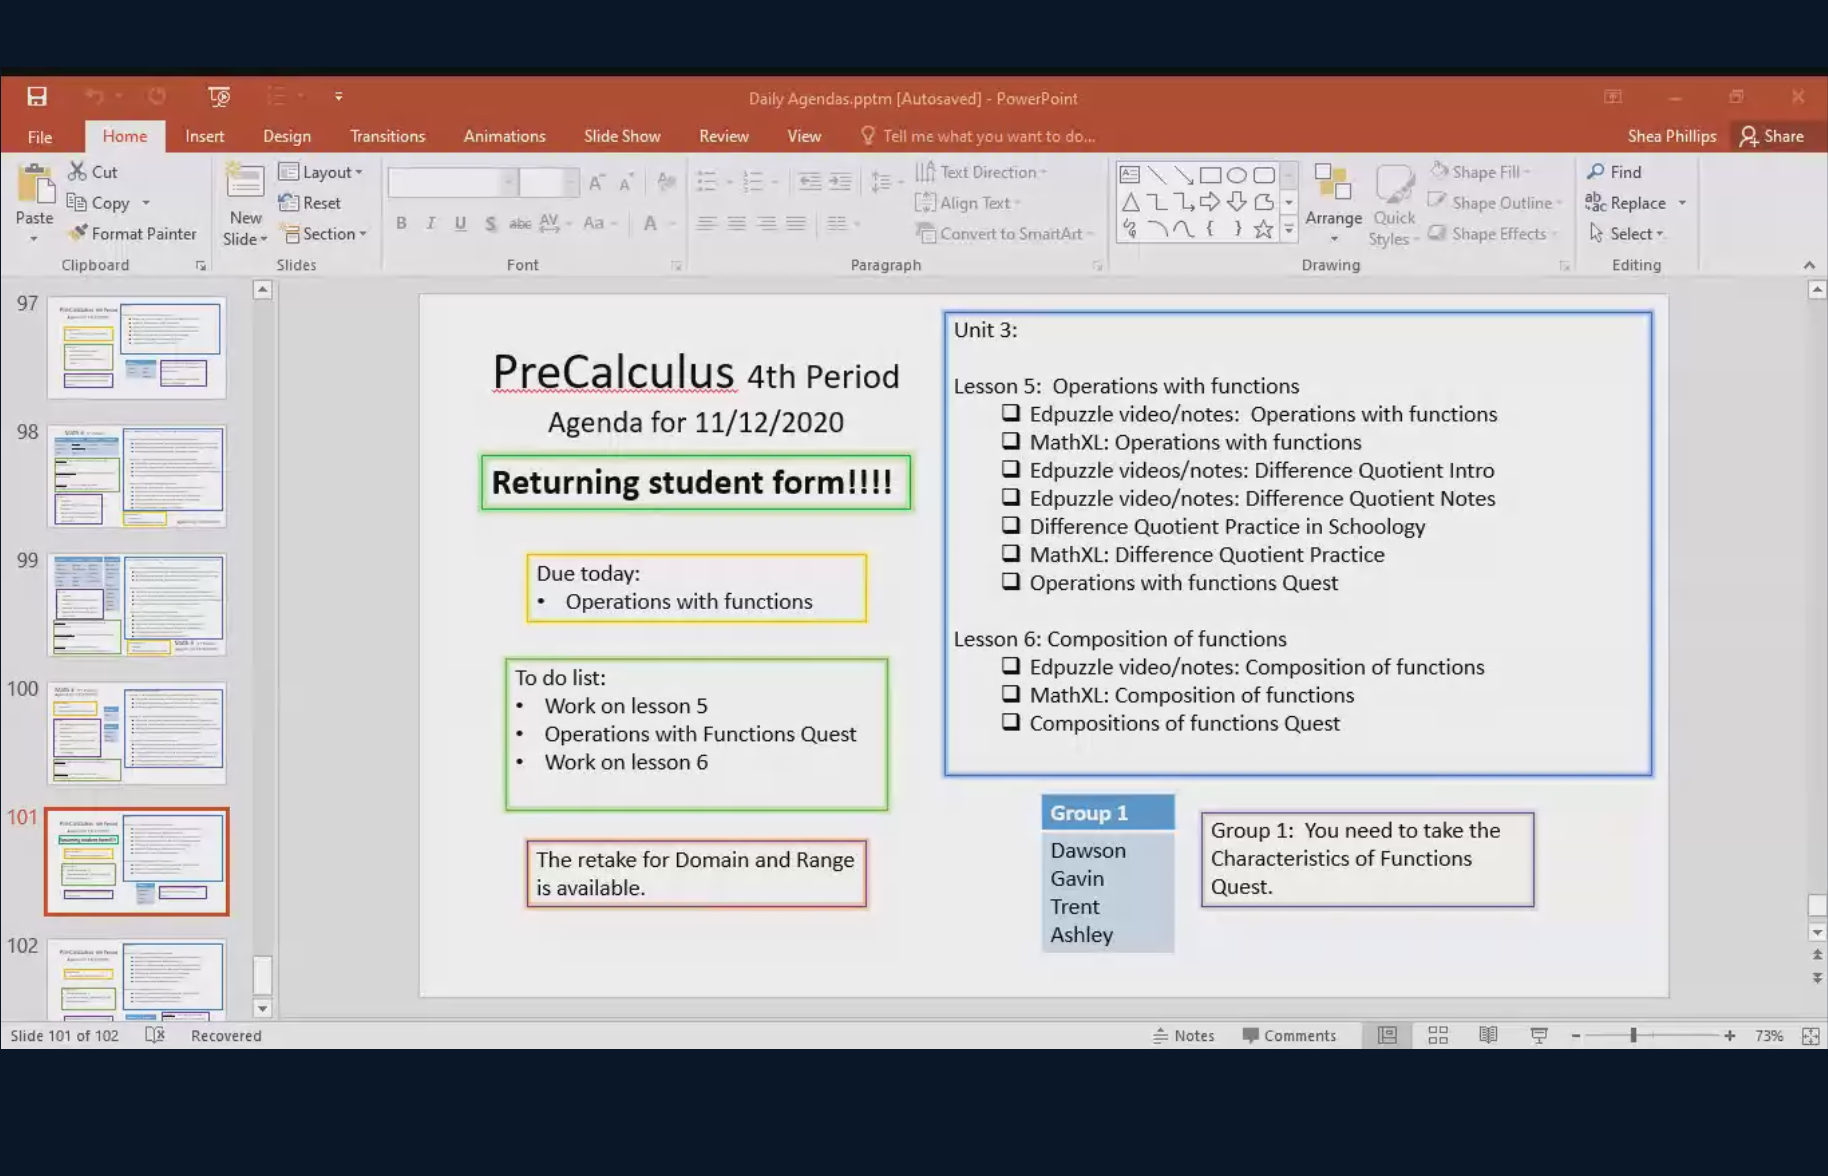
Task: Open the Review tab
Action: [724, 136]
